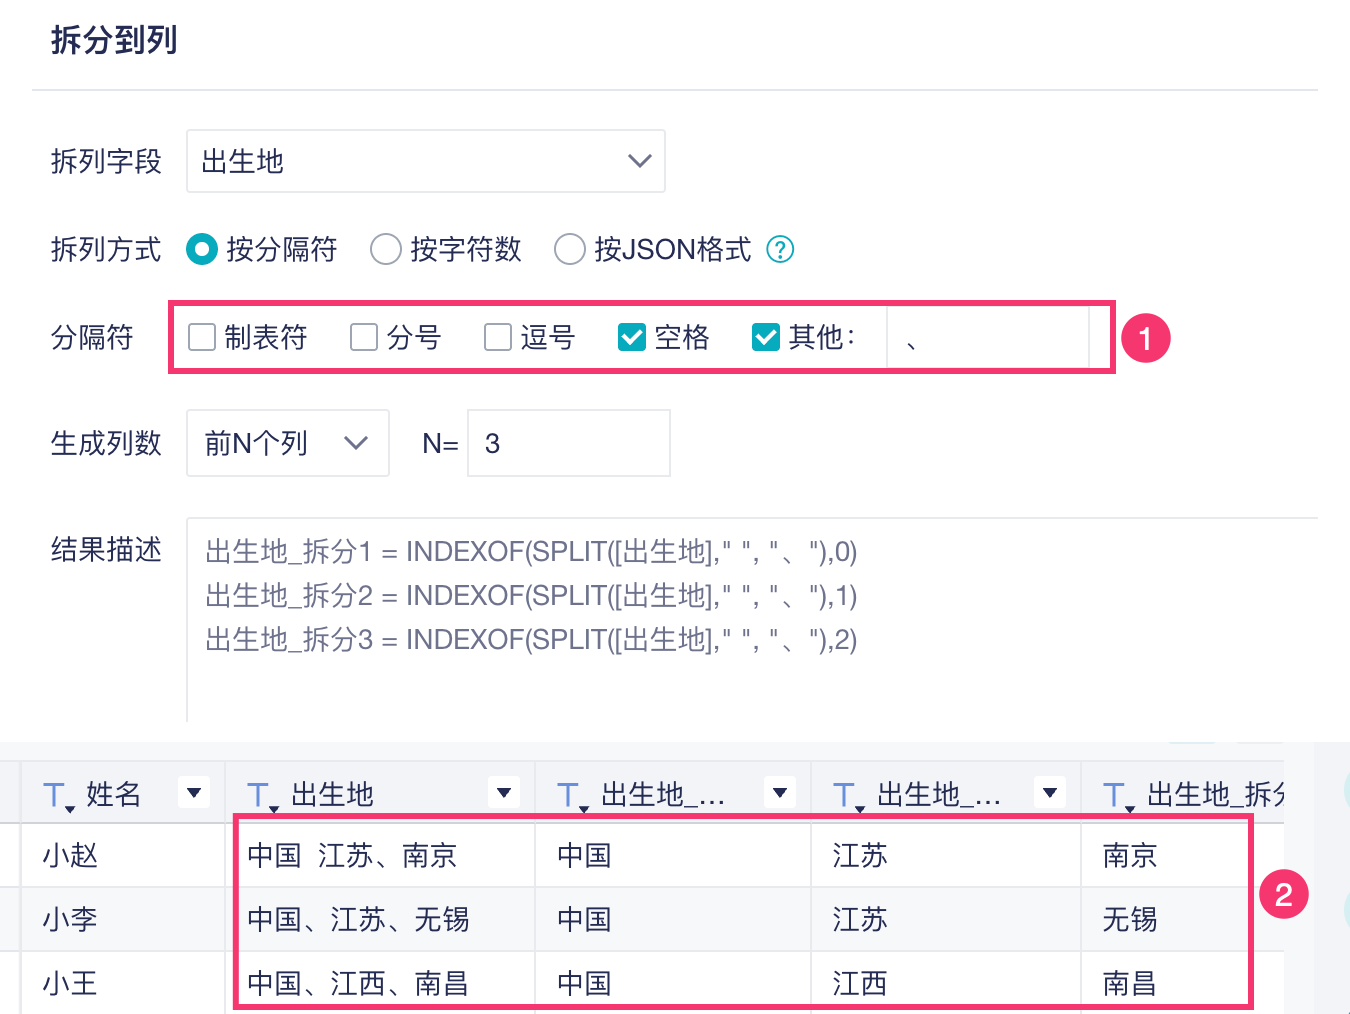The image size is (1350, 1014).
Task: Open dropdown arrow on second split column header
Action: [1050, 793]
